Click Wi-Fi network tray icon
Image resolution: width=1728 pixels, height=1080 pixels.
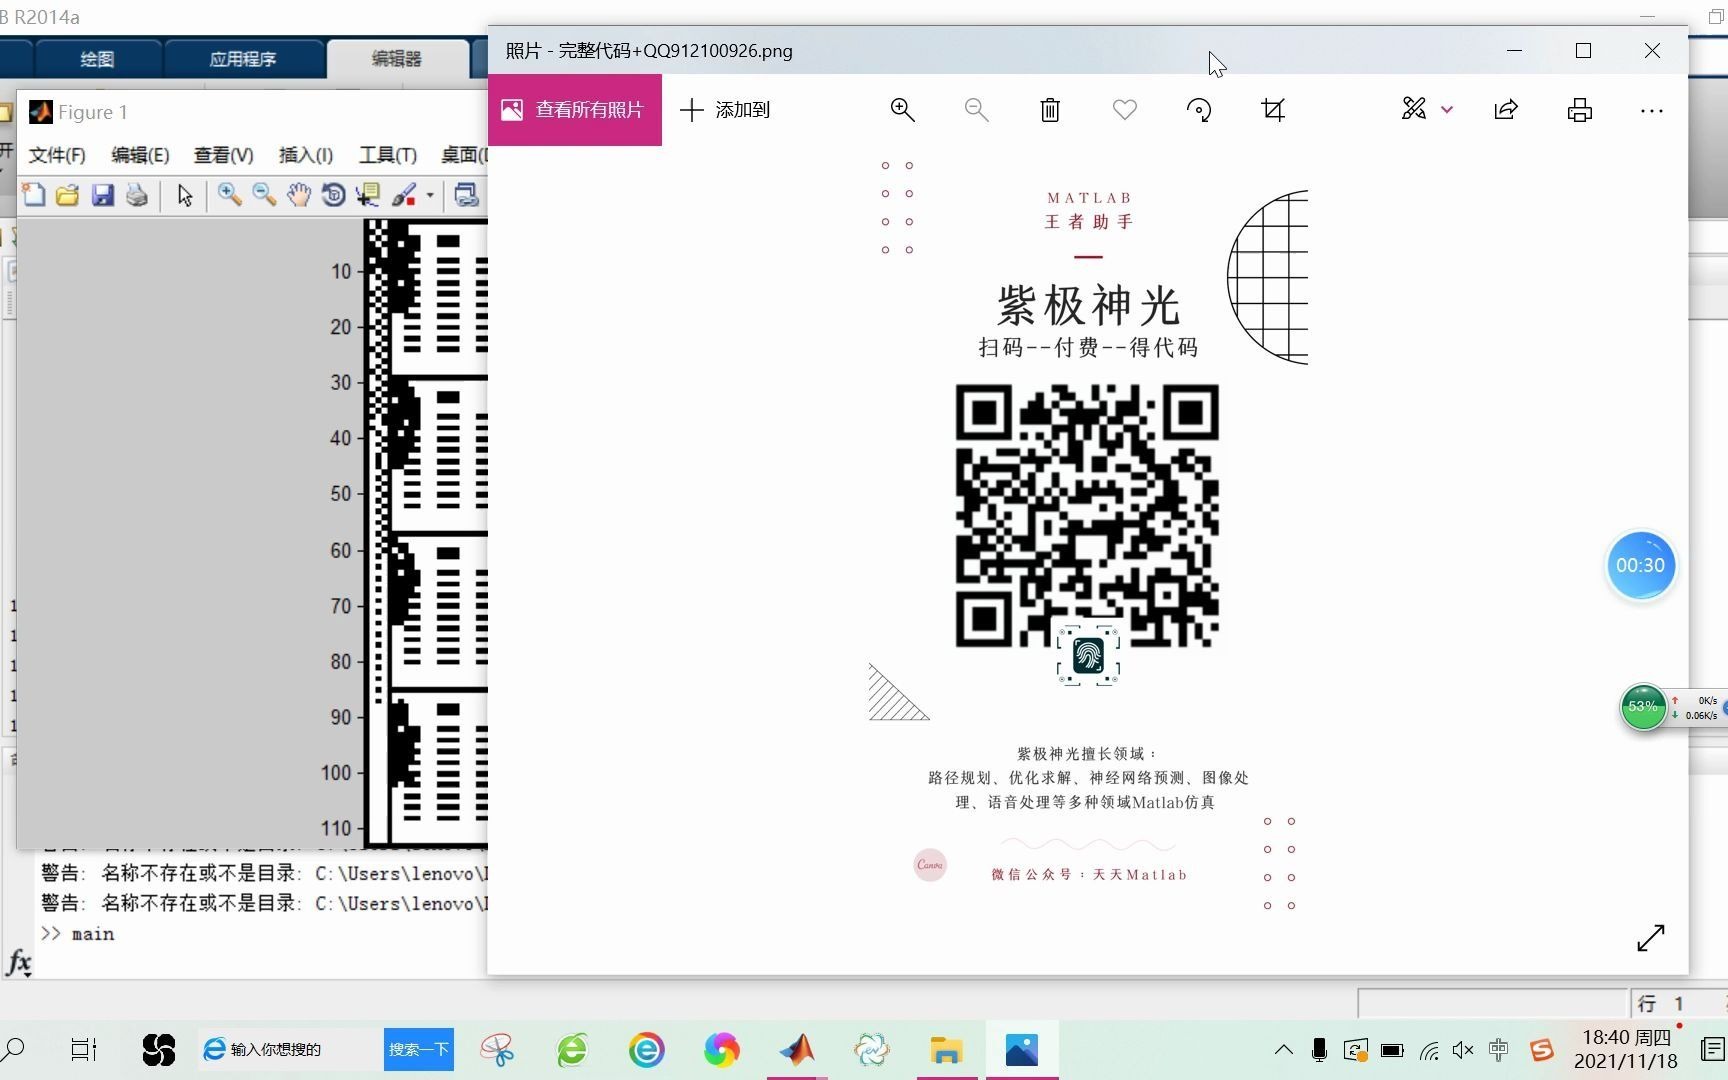click(1429, 1050)
